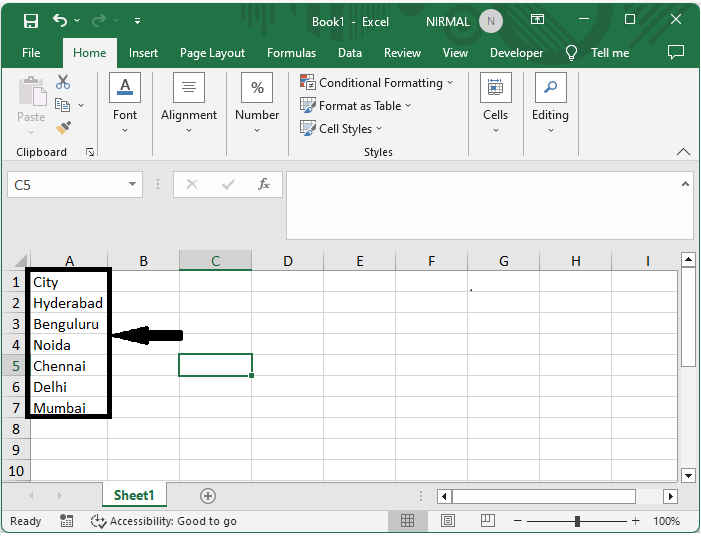This screenshot has width=701, height=536.
Task: Switch to the View tab
Action: (455, 53)
